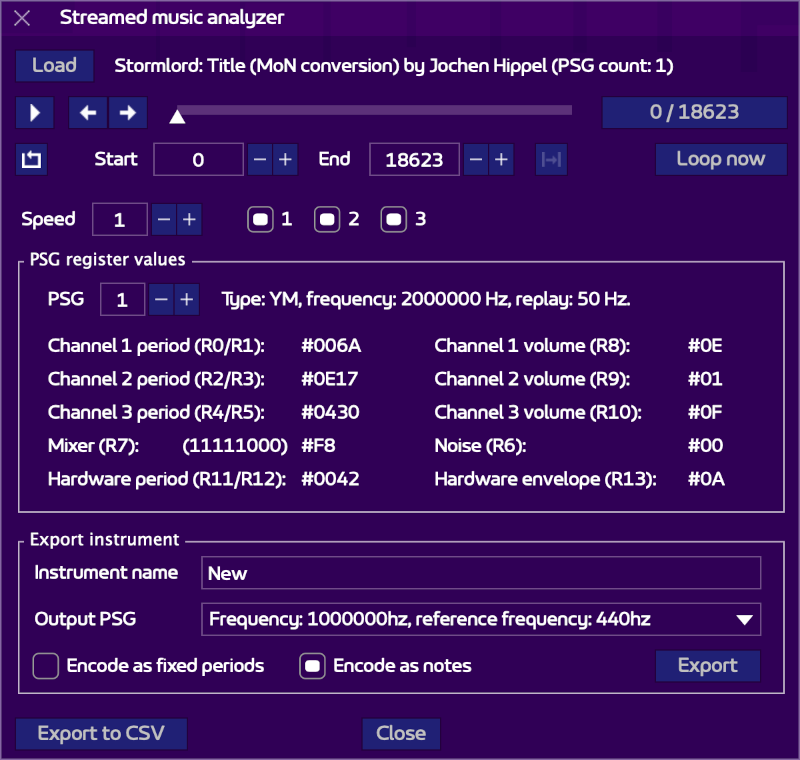Viewport: 800px width, 760px height.
Task: Open the Output PSG dropdown
Action: (480, 619)
